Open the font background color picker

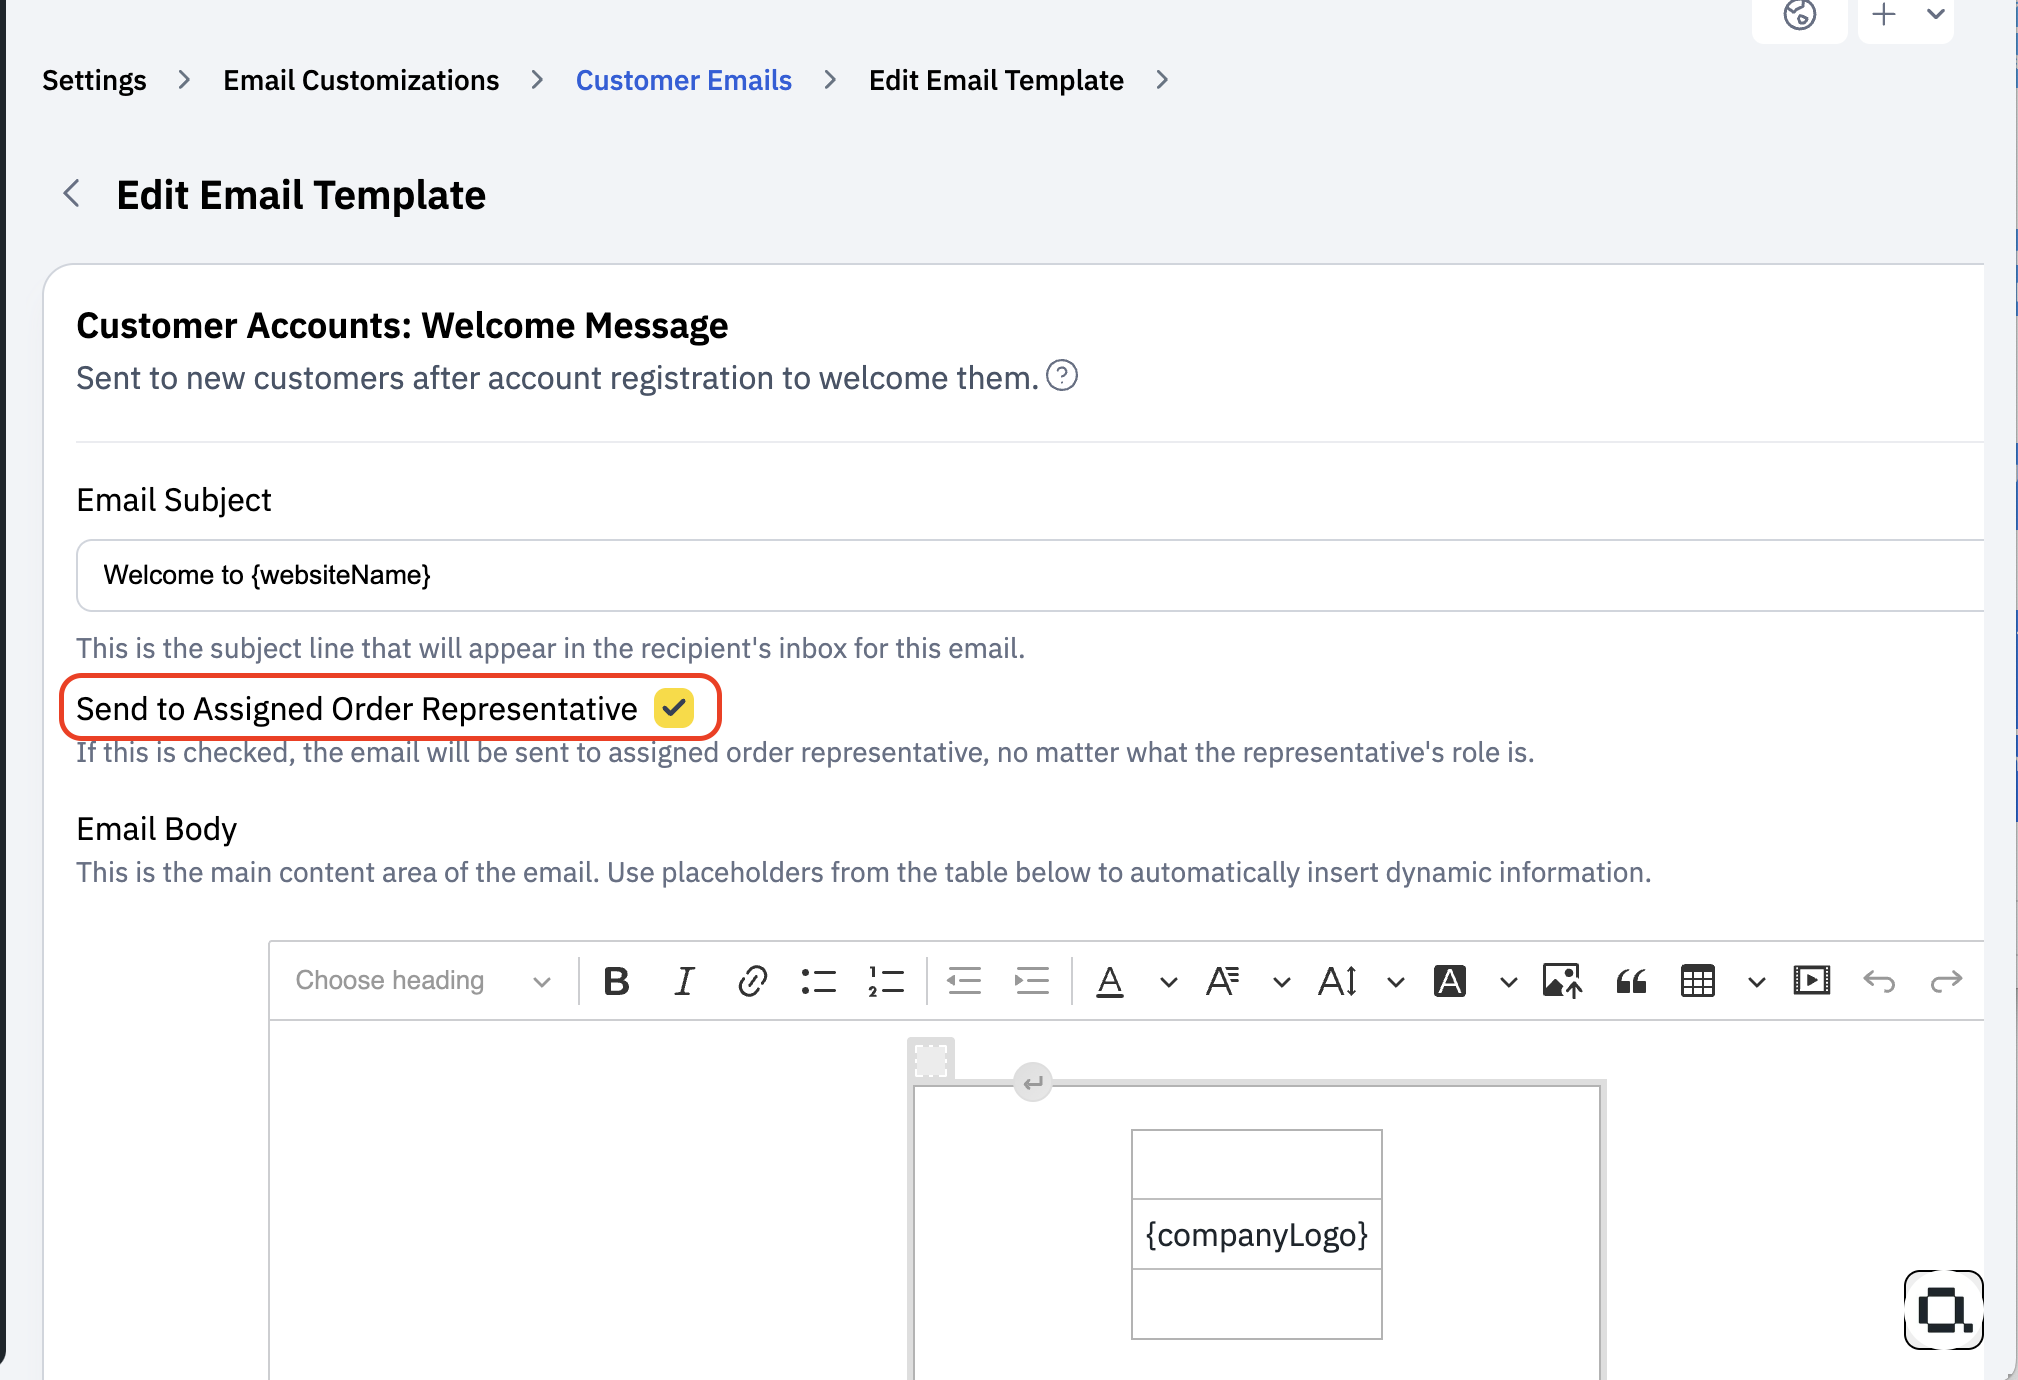(x=1450, y=981)
